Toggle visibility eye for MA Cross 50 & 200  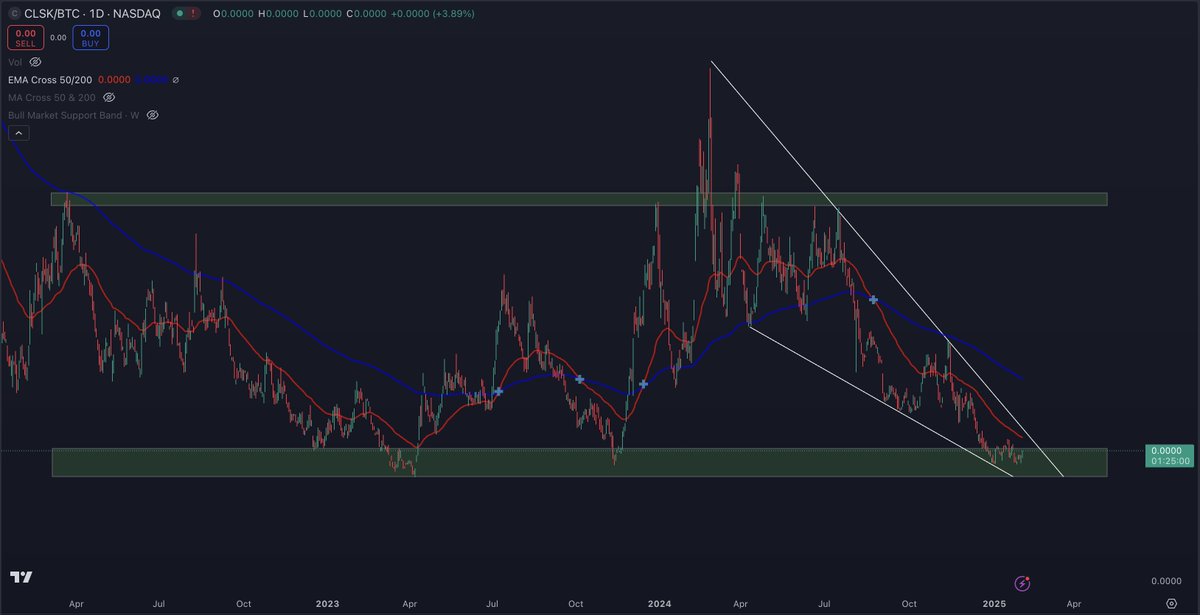(x=109, y=97)
